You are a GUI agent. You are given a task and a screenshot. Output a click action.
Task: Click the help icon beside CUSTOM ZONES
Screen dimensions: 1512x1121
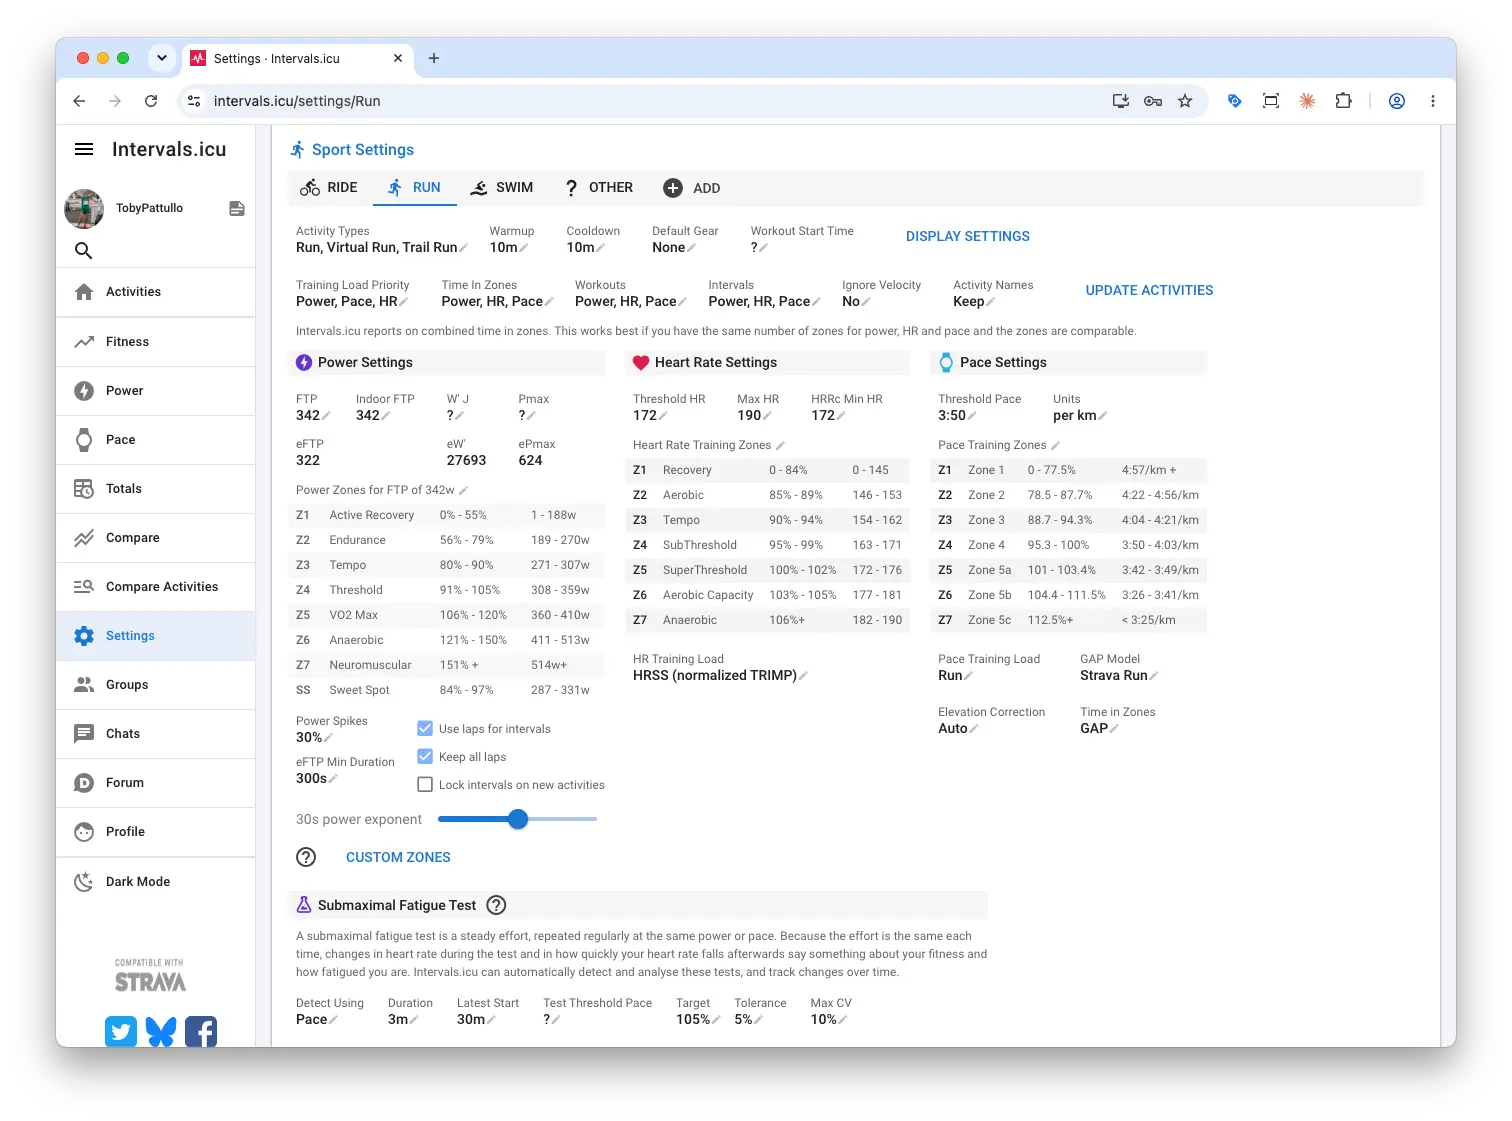pos(306,857)
